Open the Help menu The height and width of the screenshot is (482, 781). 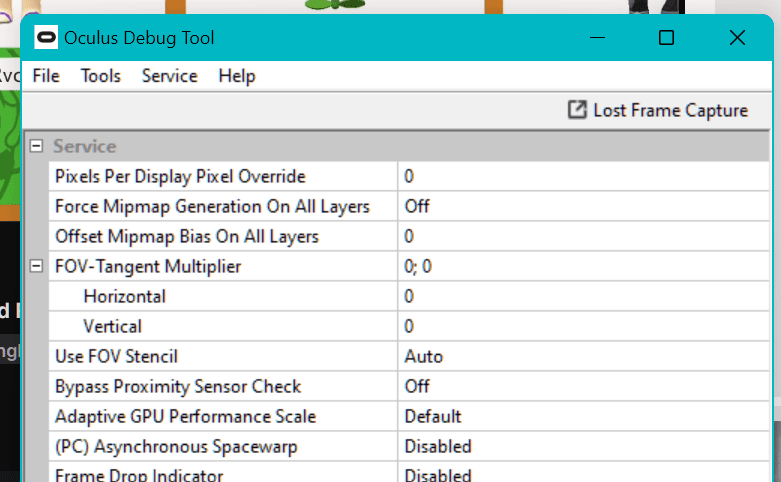coord(237,76)
